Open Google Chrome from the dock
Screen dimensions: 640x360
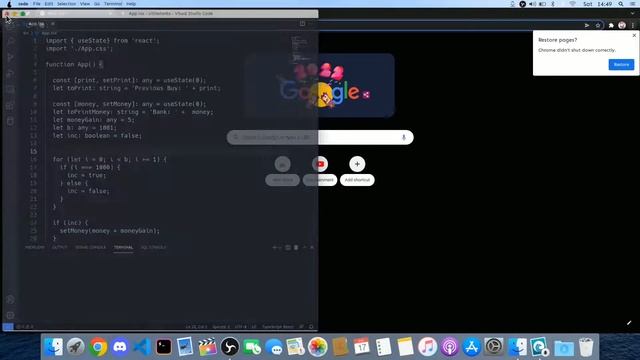pos(98,347)
